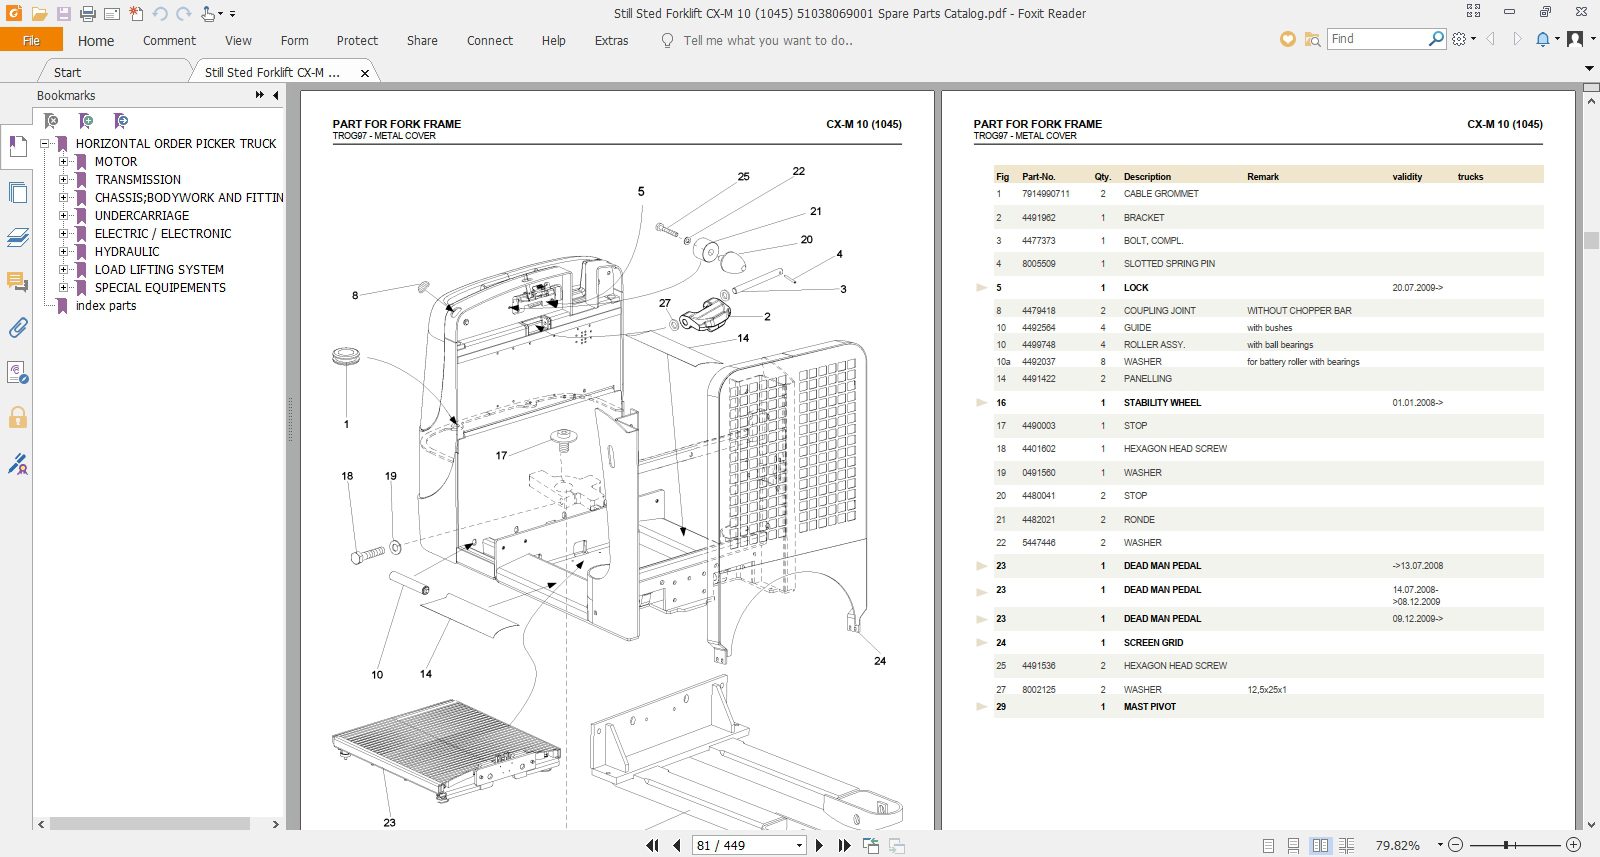Go to the next page button
1600x857 pixels.
point(820,845)
